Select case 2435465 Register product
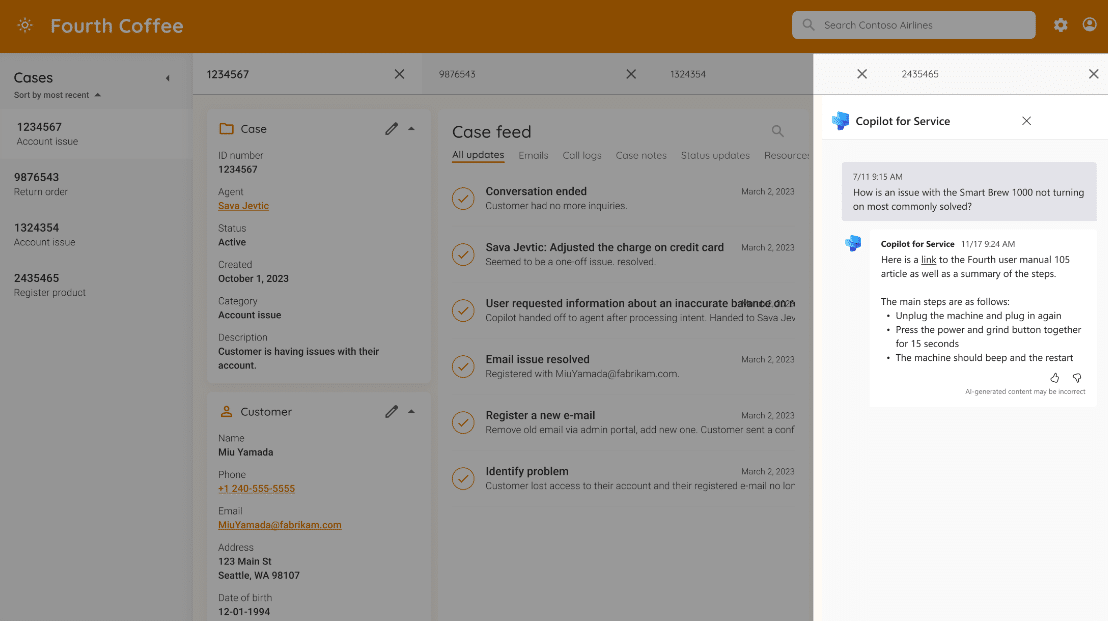Image resolution: width=1108 pixels, height=621 pixels. point(96,285)
